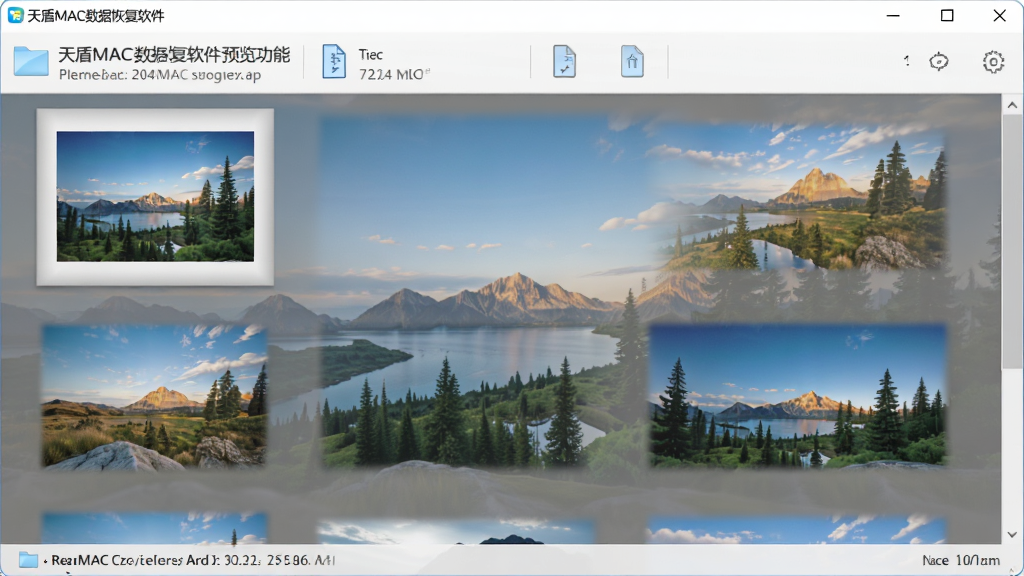This screenshot has width=1024, height=576.
Task: Click the small '1' indicator near refresh
Action: coord(906,61)
